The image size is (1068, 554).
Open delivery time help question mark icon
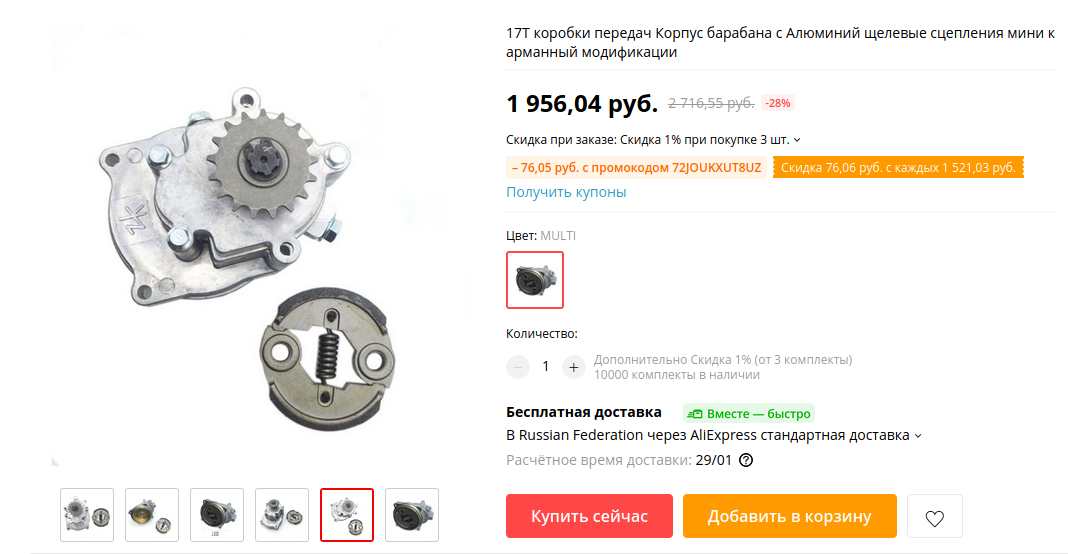pos(747,461)
